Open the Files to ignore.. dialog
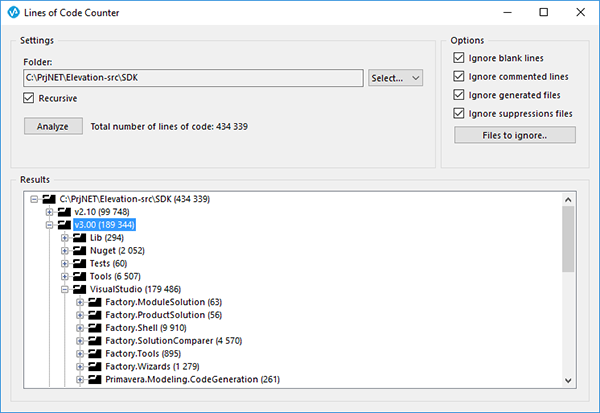 click(x=515, y=135)
